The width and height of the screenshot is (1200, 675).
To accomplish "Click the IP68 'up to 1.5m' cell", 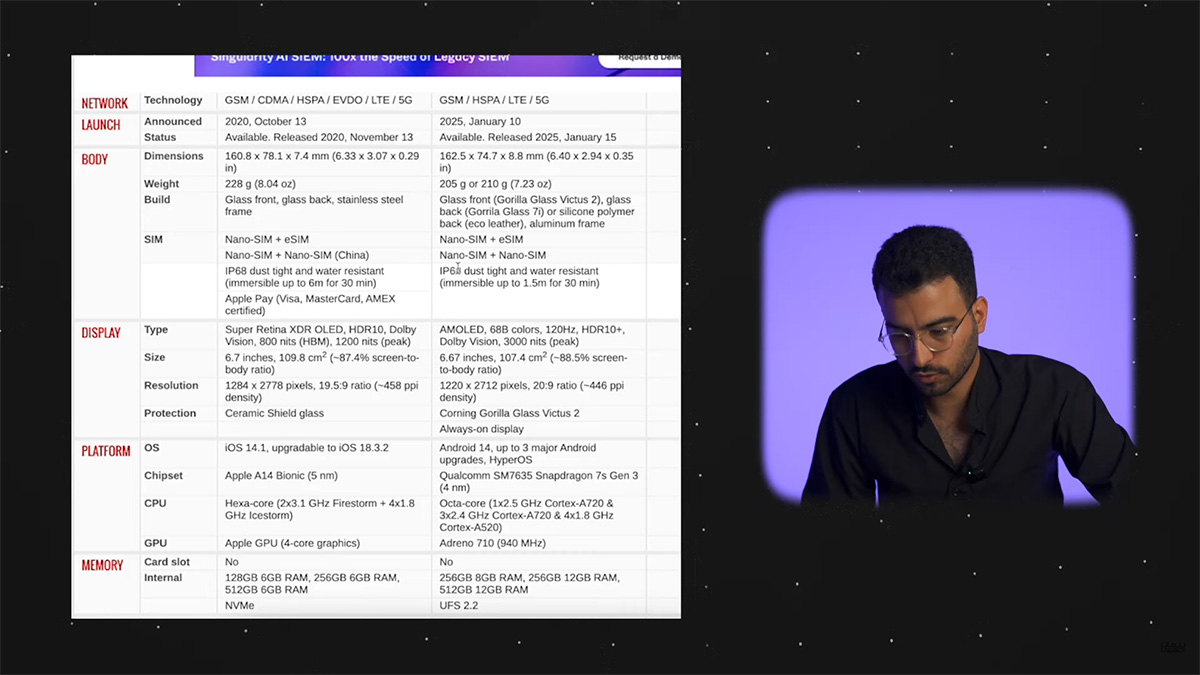I will tap(519, 277).
